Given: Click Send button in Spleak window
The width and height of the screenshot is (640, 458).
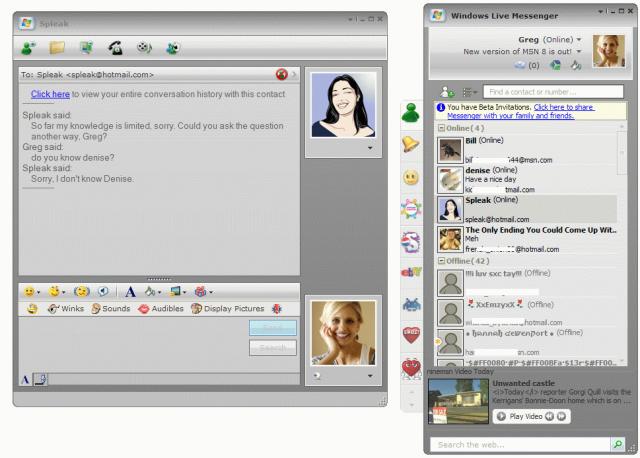Looking at the screenshot, I should [x=273, y=328].
